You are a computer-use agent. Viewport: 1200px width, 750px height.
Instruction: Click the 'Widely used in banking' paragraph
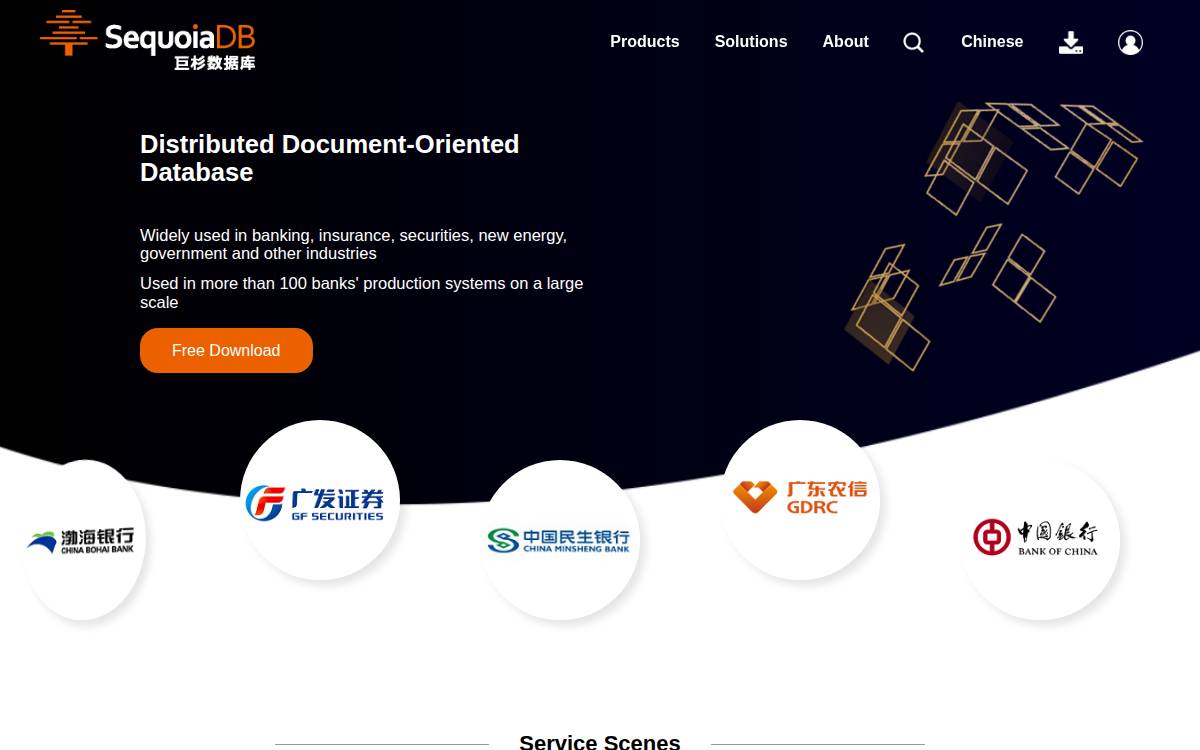(353, 244)
